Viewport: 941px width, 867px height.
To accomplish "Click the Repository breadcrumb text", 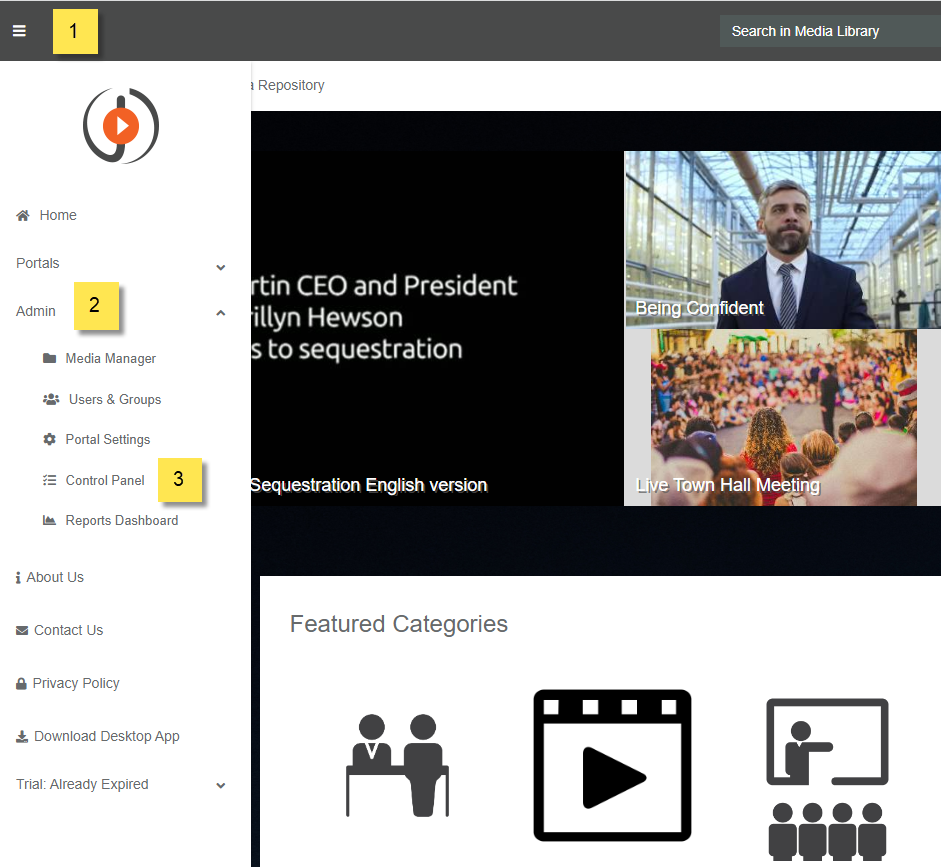I will pos(291,85).
